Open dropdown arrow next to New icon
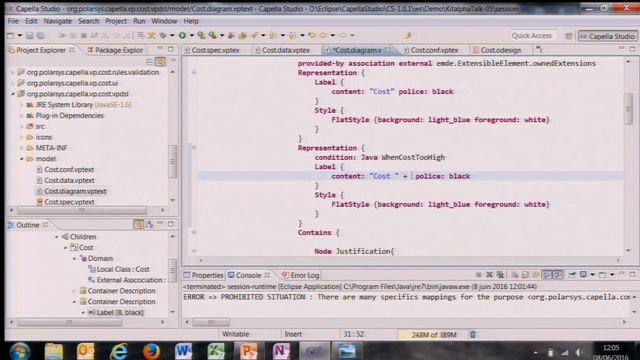 19,36
